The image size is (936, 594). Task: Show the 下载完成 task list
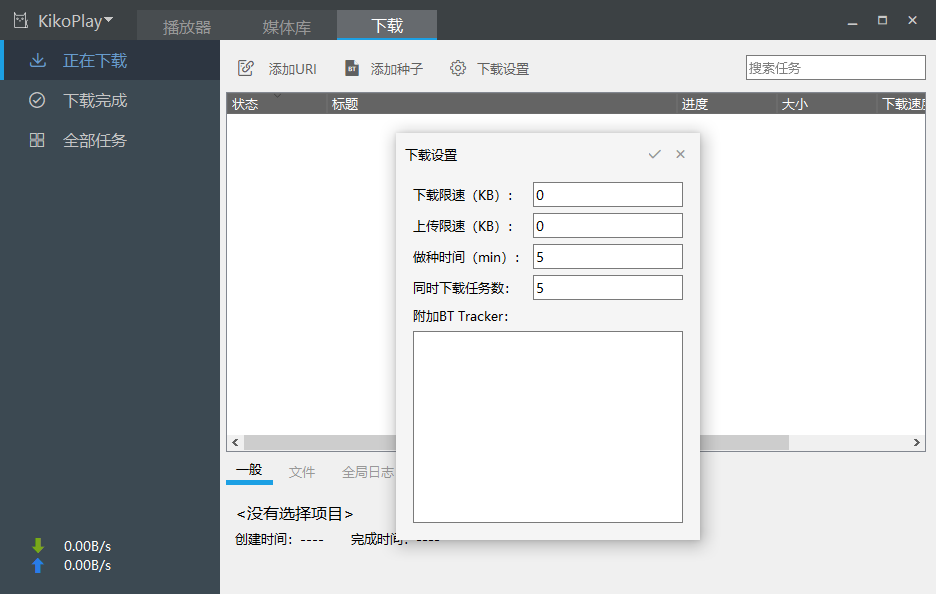coord(110,100)
